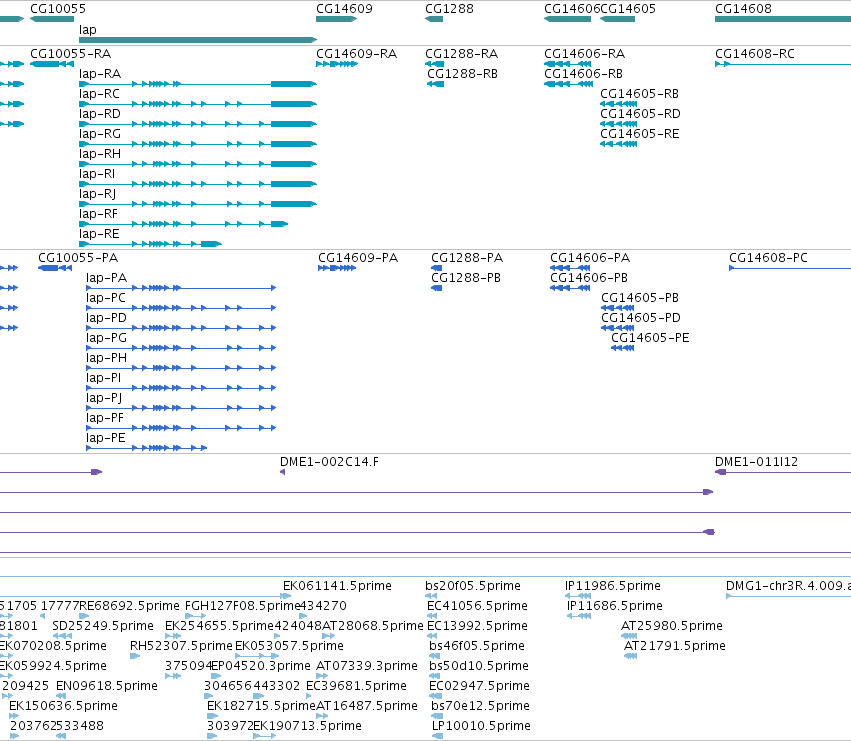Select the lap-PI protein label
The width and height of the screenshot is (851, 741).
[x=104, y=378]
